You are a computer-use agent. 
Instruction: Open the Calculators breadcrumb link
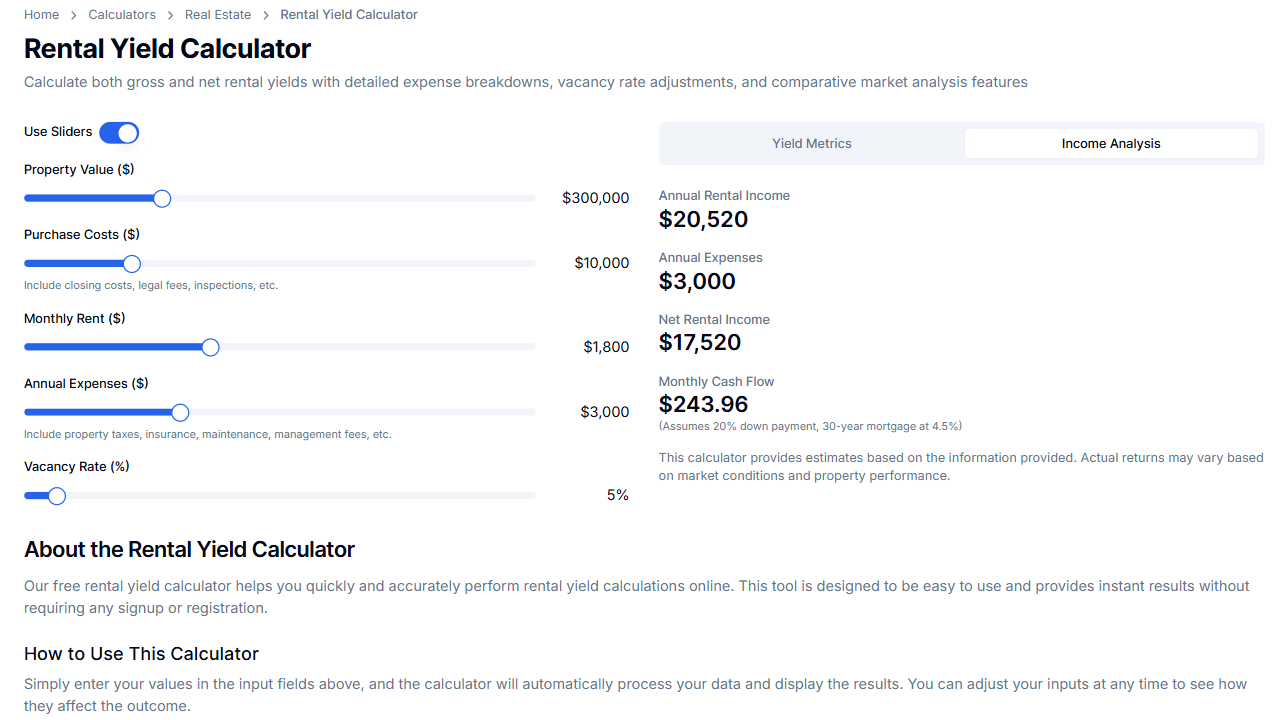pyautogui.click(x=122, y=15)
